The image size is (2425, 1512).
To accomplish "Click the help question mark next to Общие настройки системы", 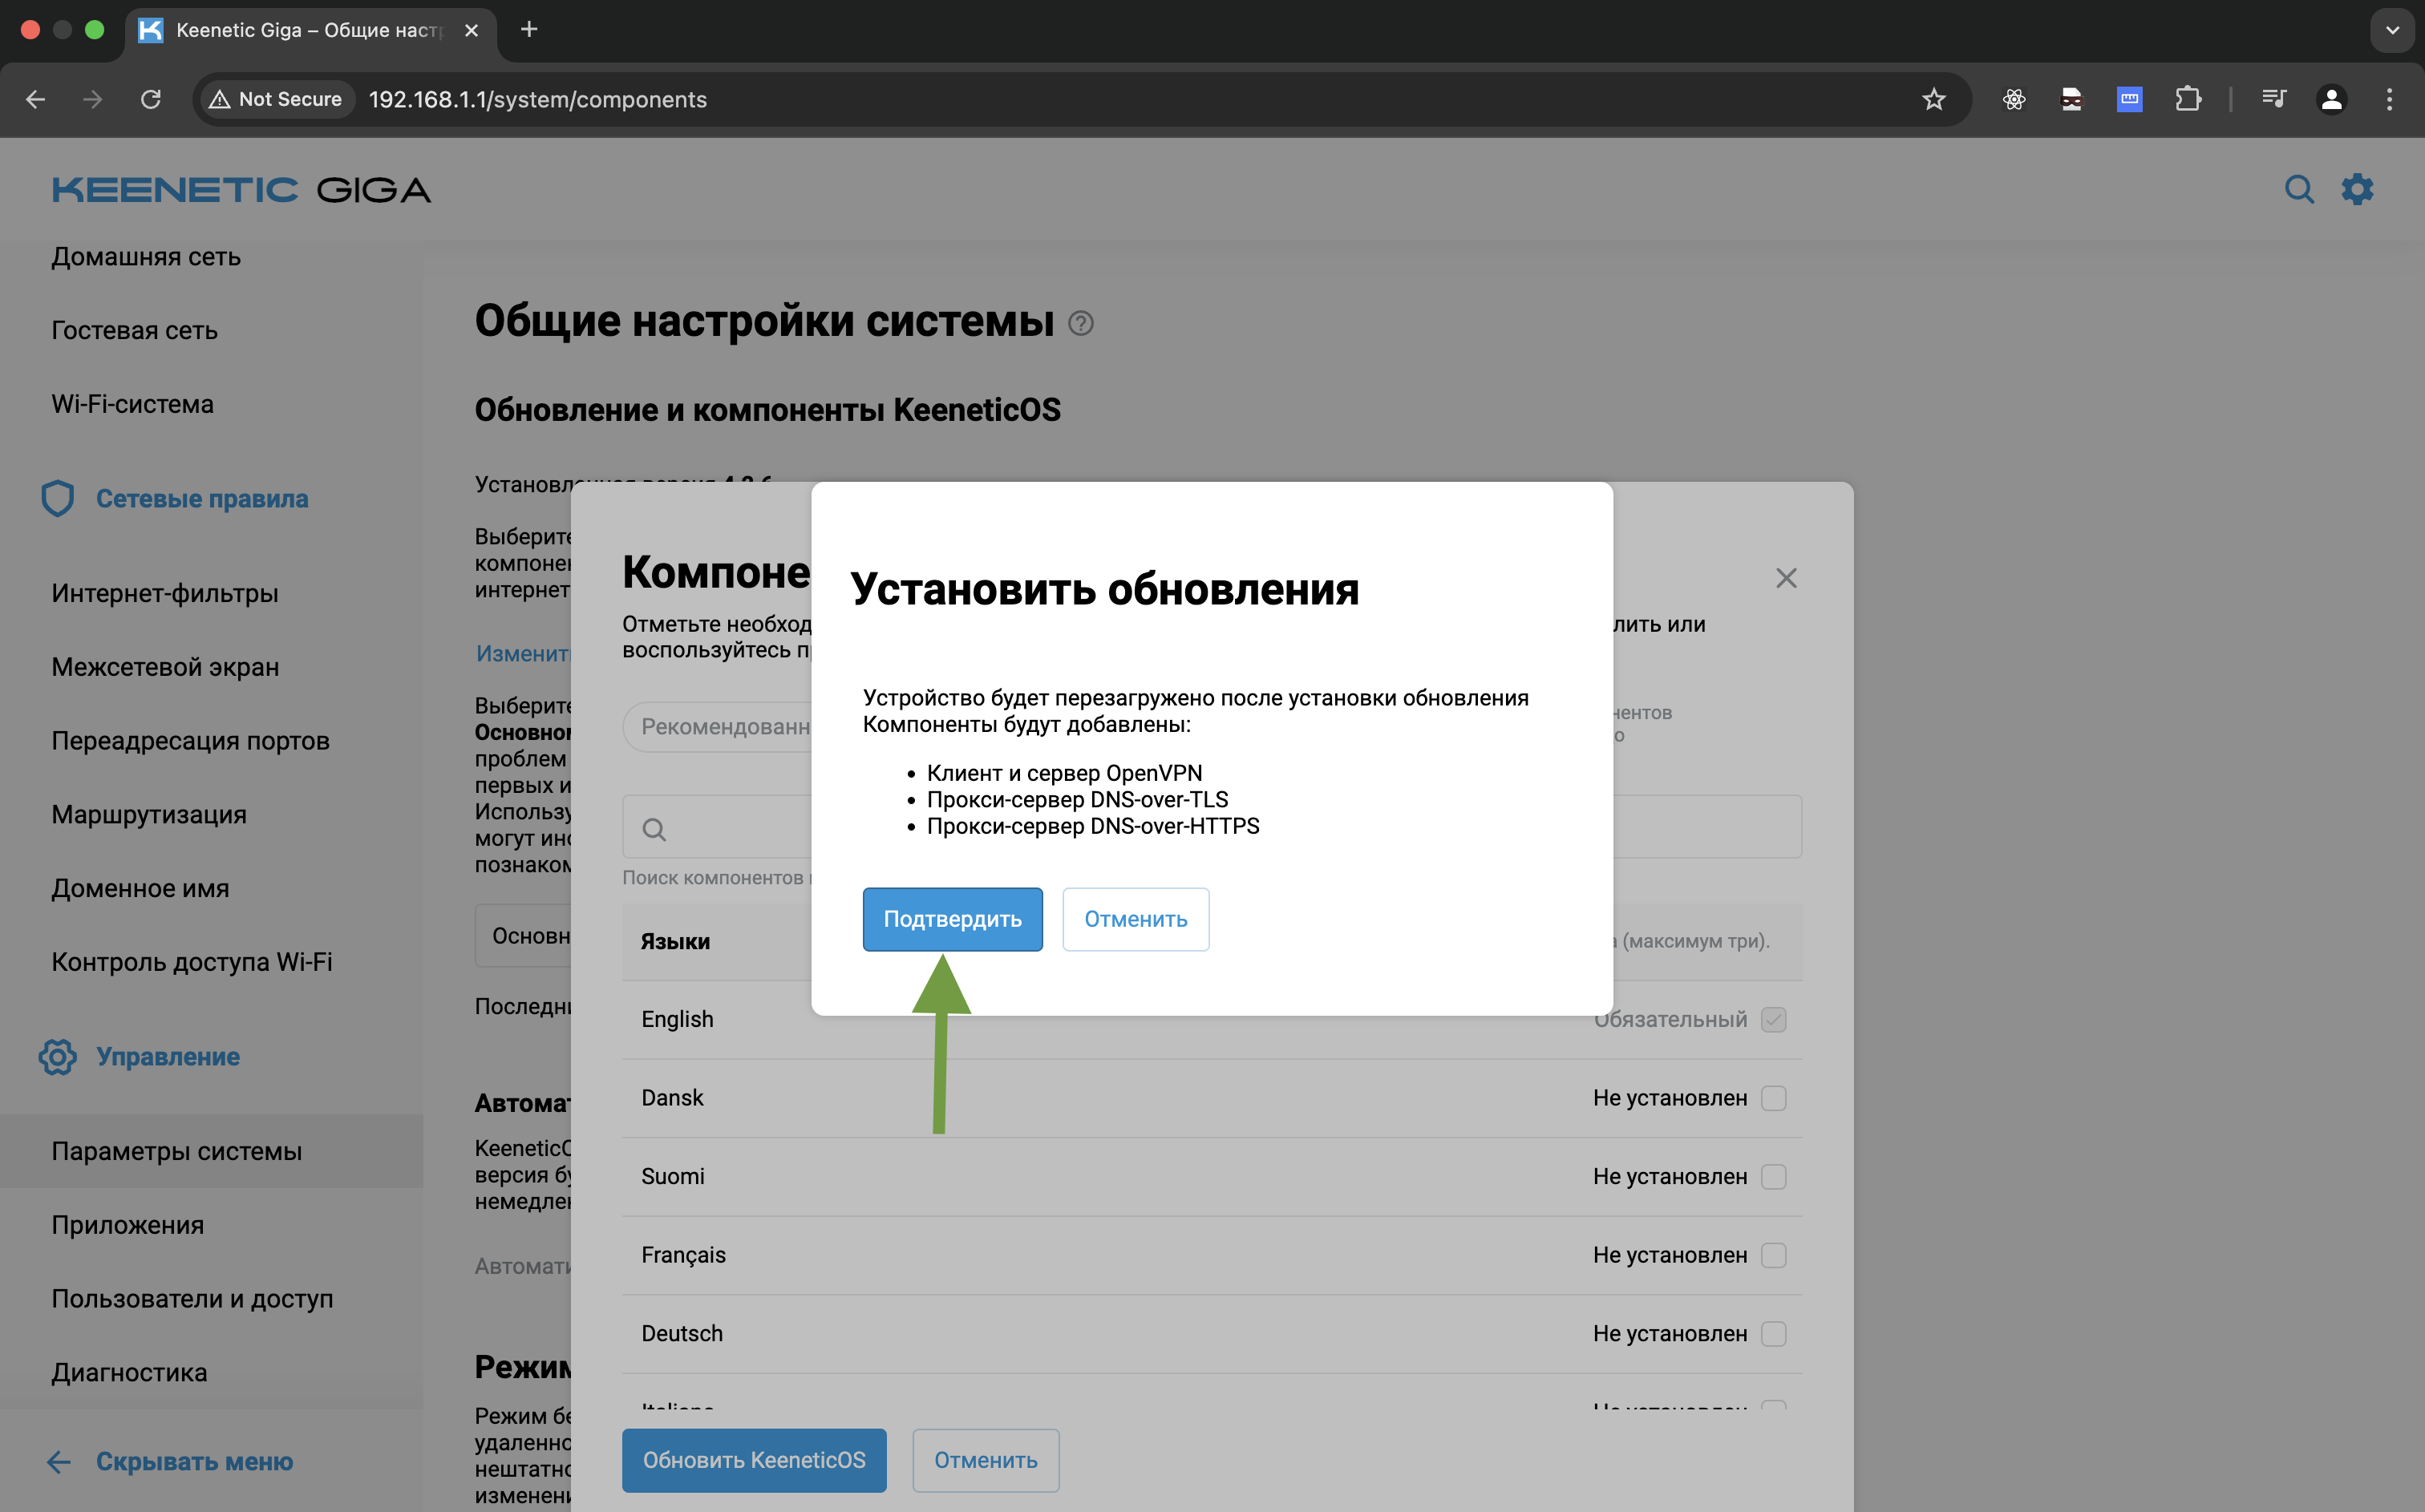I will pyautogui.click(x=1081, y=322).
